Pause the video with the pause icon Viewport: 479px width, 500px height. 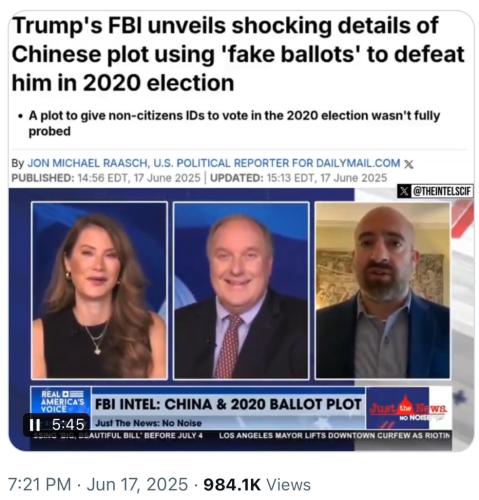[x=34, y=425]
